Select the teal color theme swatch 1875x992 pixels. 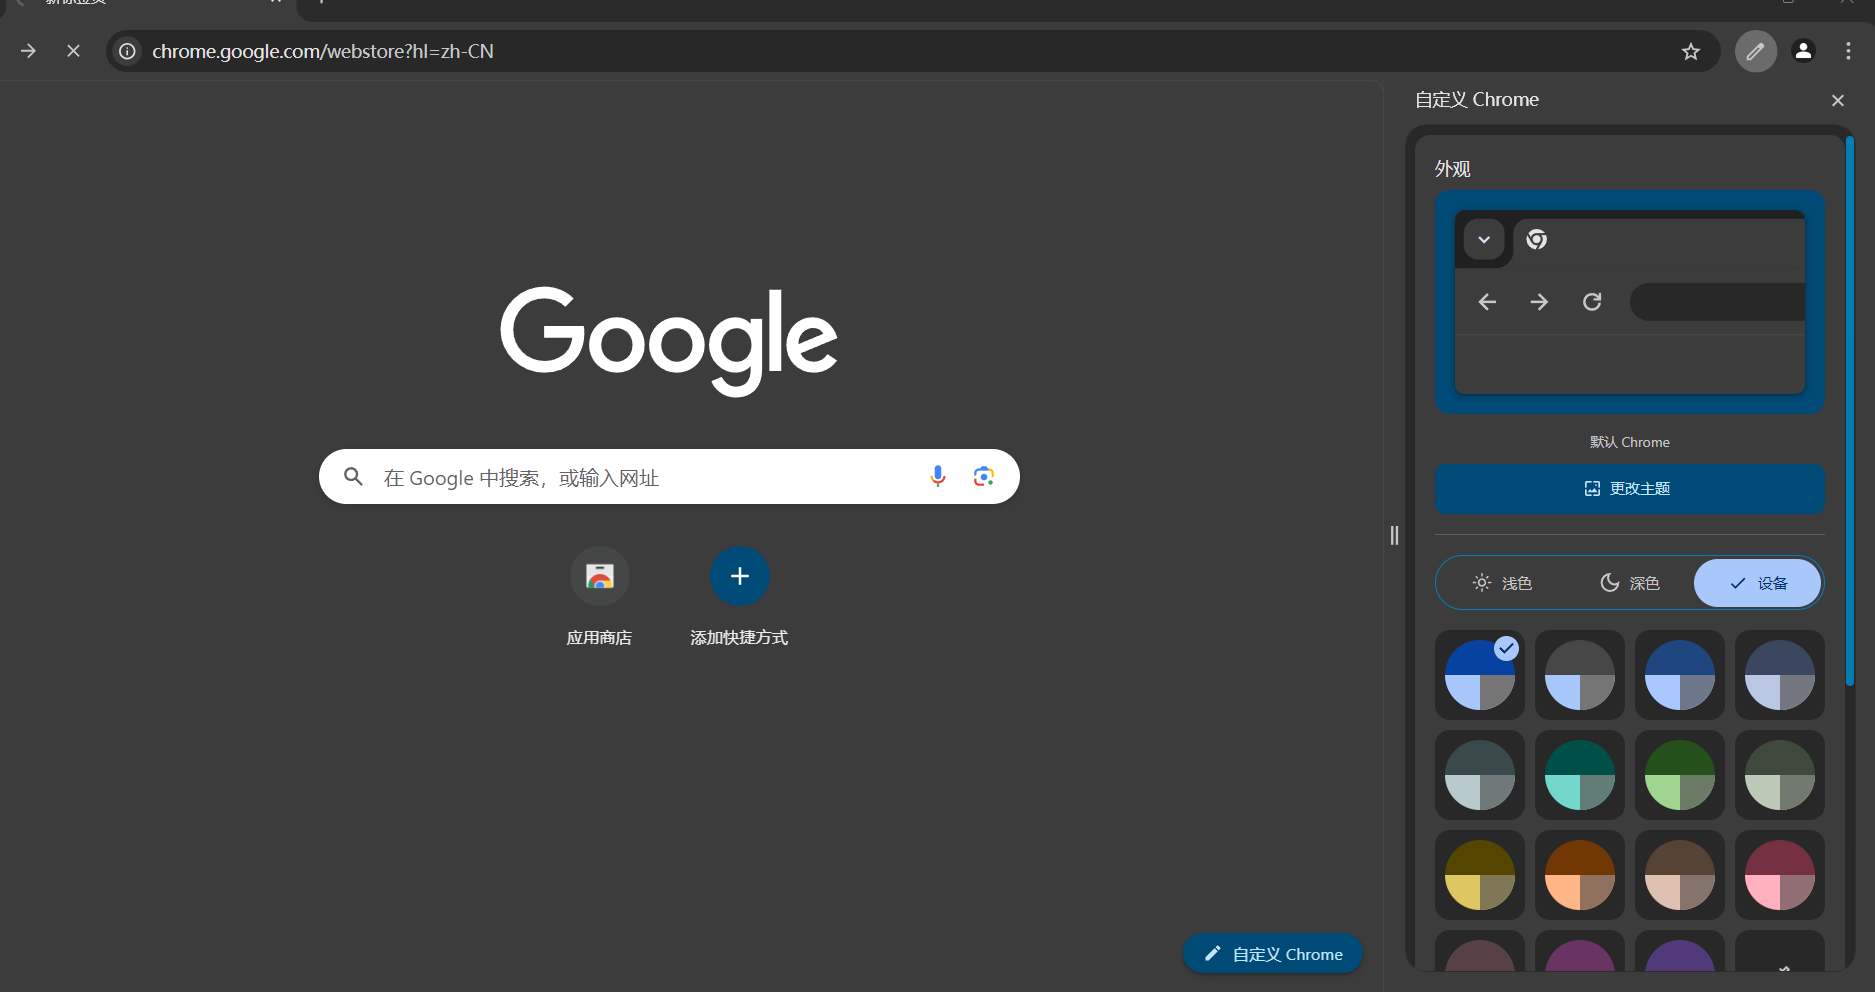[1579, 775]
